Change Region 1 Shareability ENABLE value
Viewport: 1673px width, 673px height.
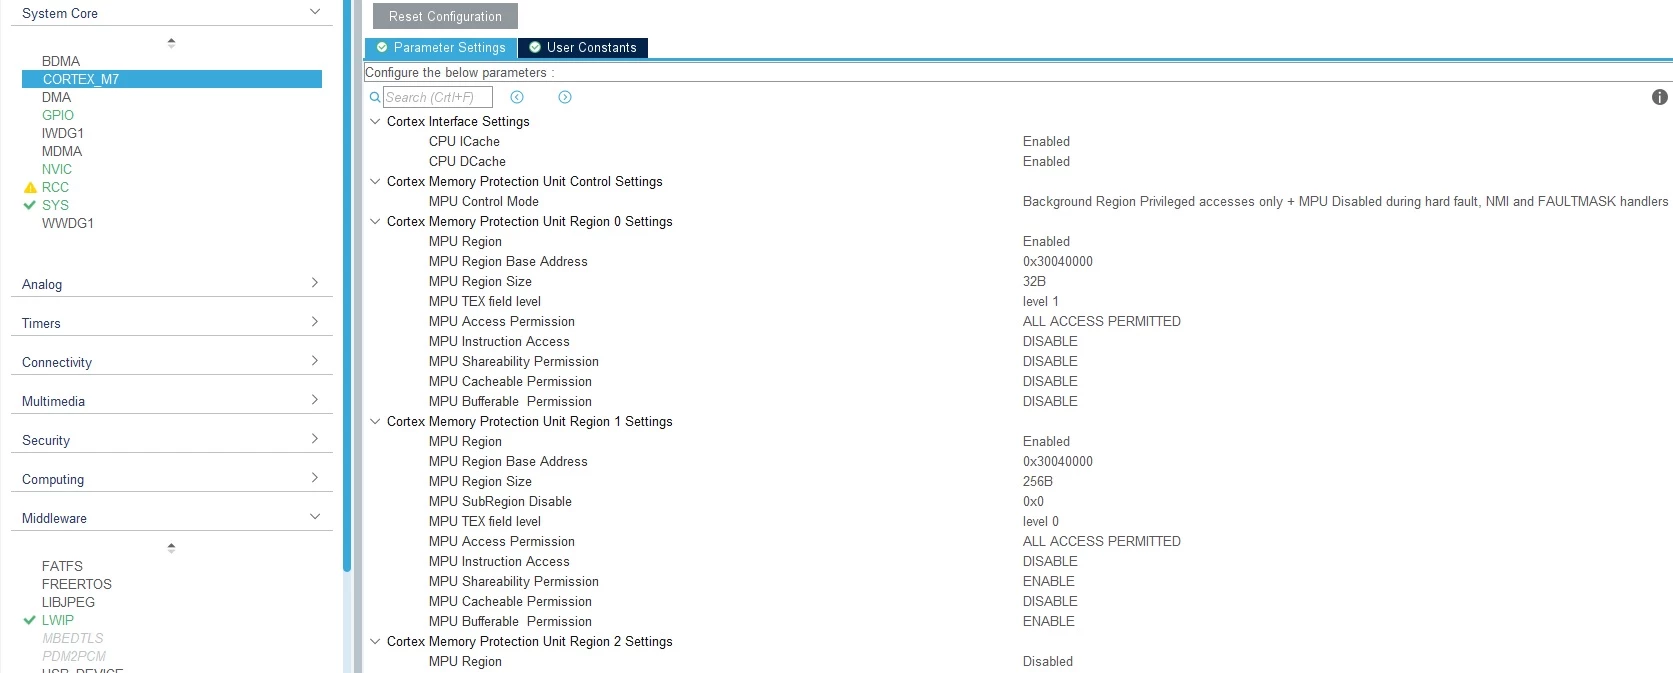1049,581
